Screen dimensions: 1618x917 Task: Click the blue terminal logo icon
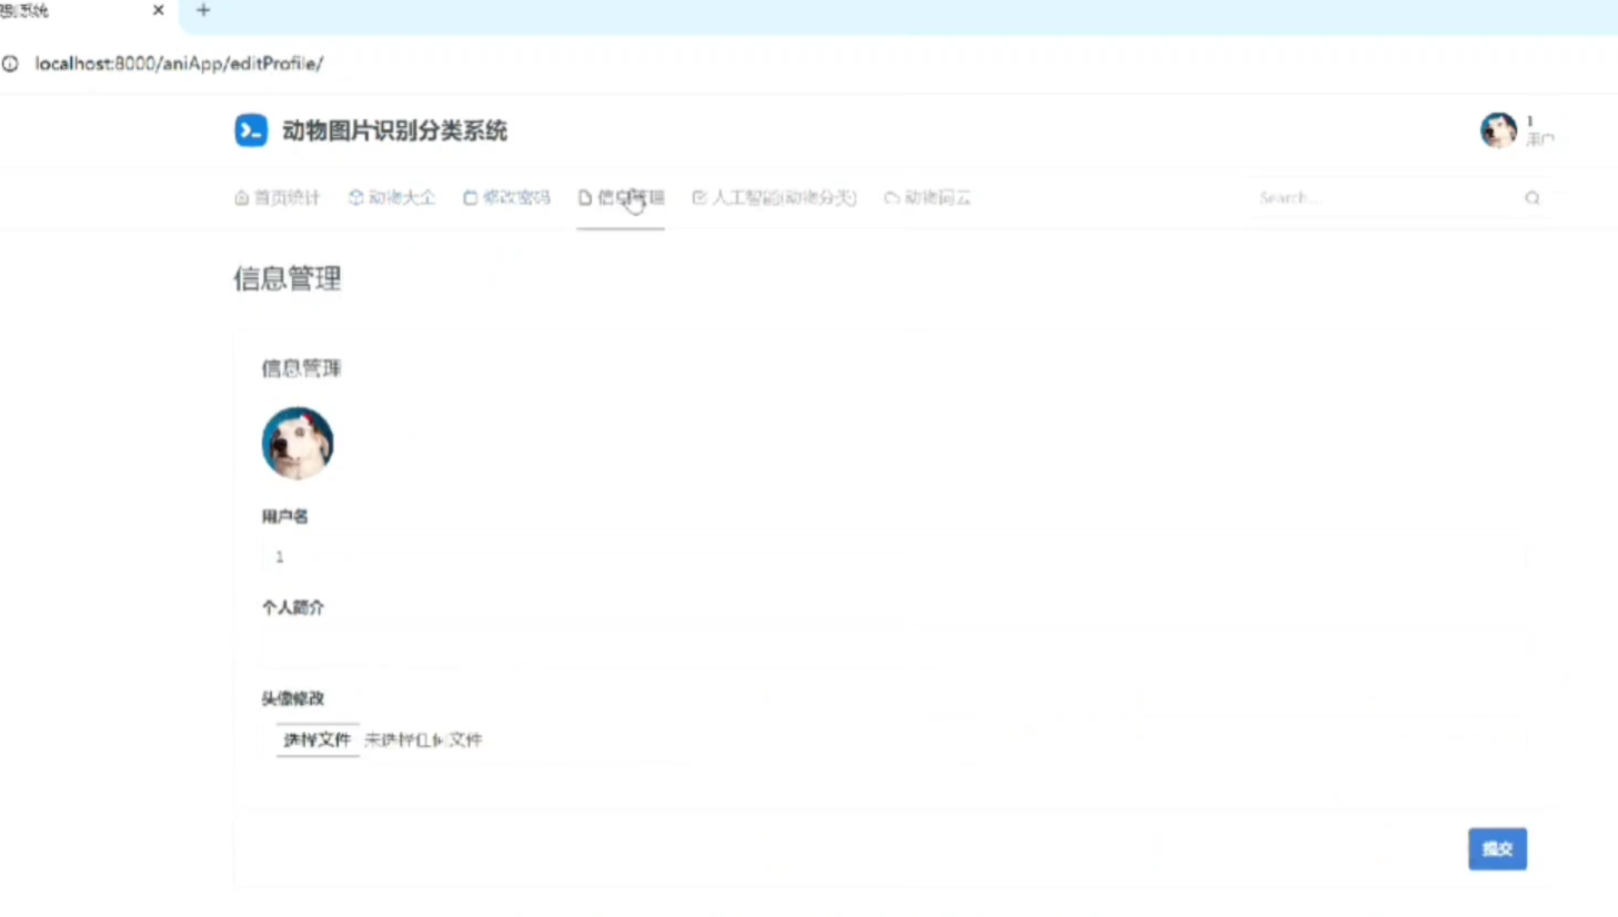[251, 131]
